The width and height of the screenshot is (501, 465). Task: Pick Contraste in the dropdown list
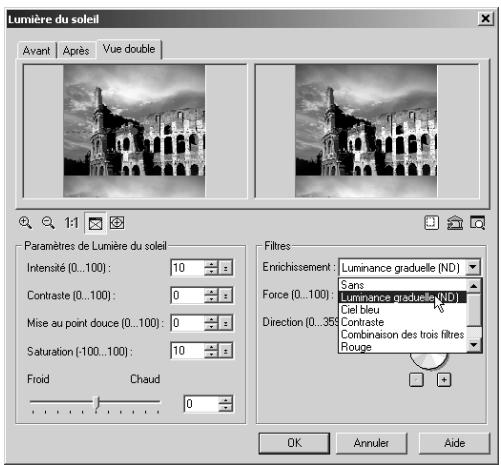coord(402,322)
